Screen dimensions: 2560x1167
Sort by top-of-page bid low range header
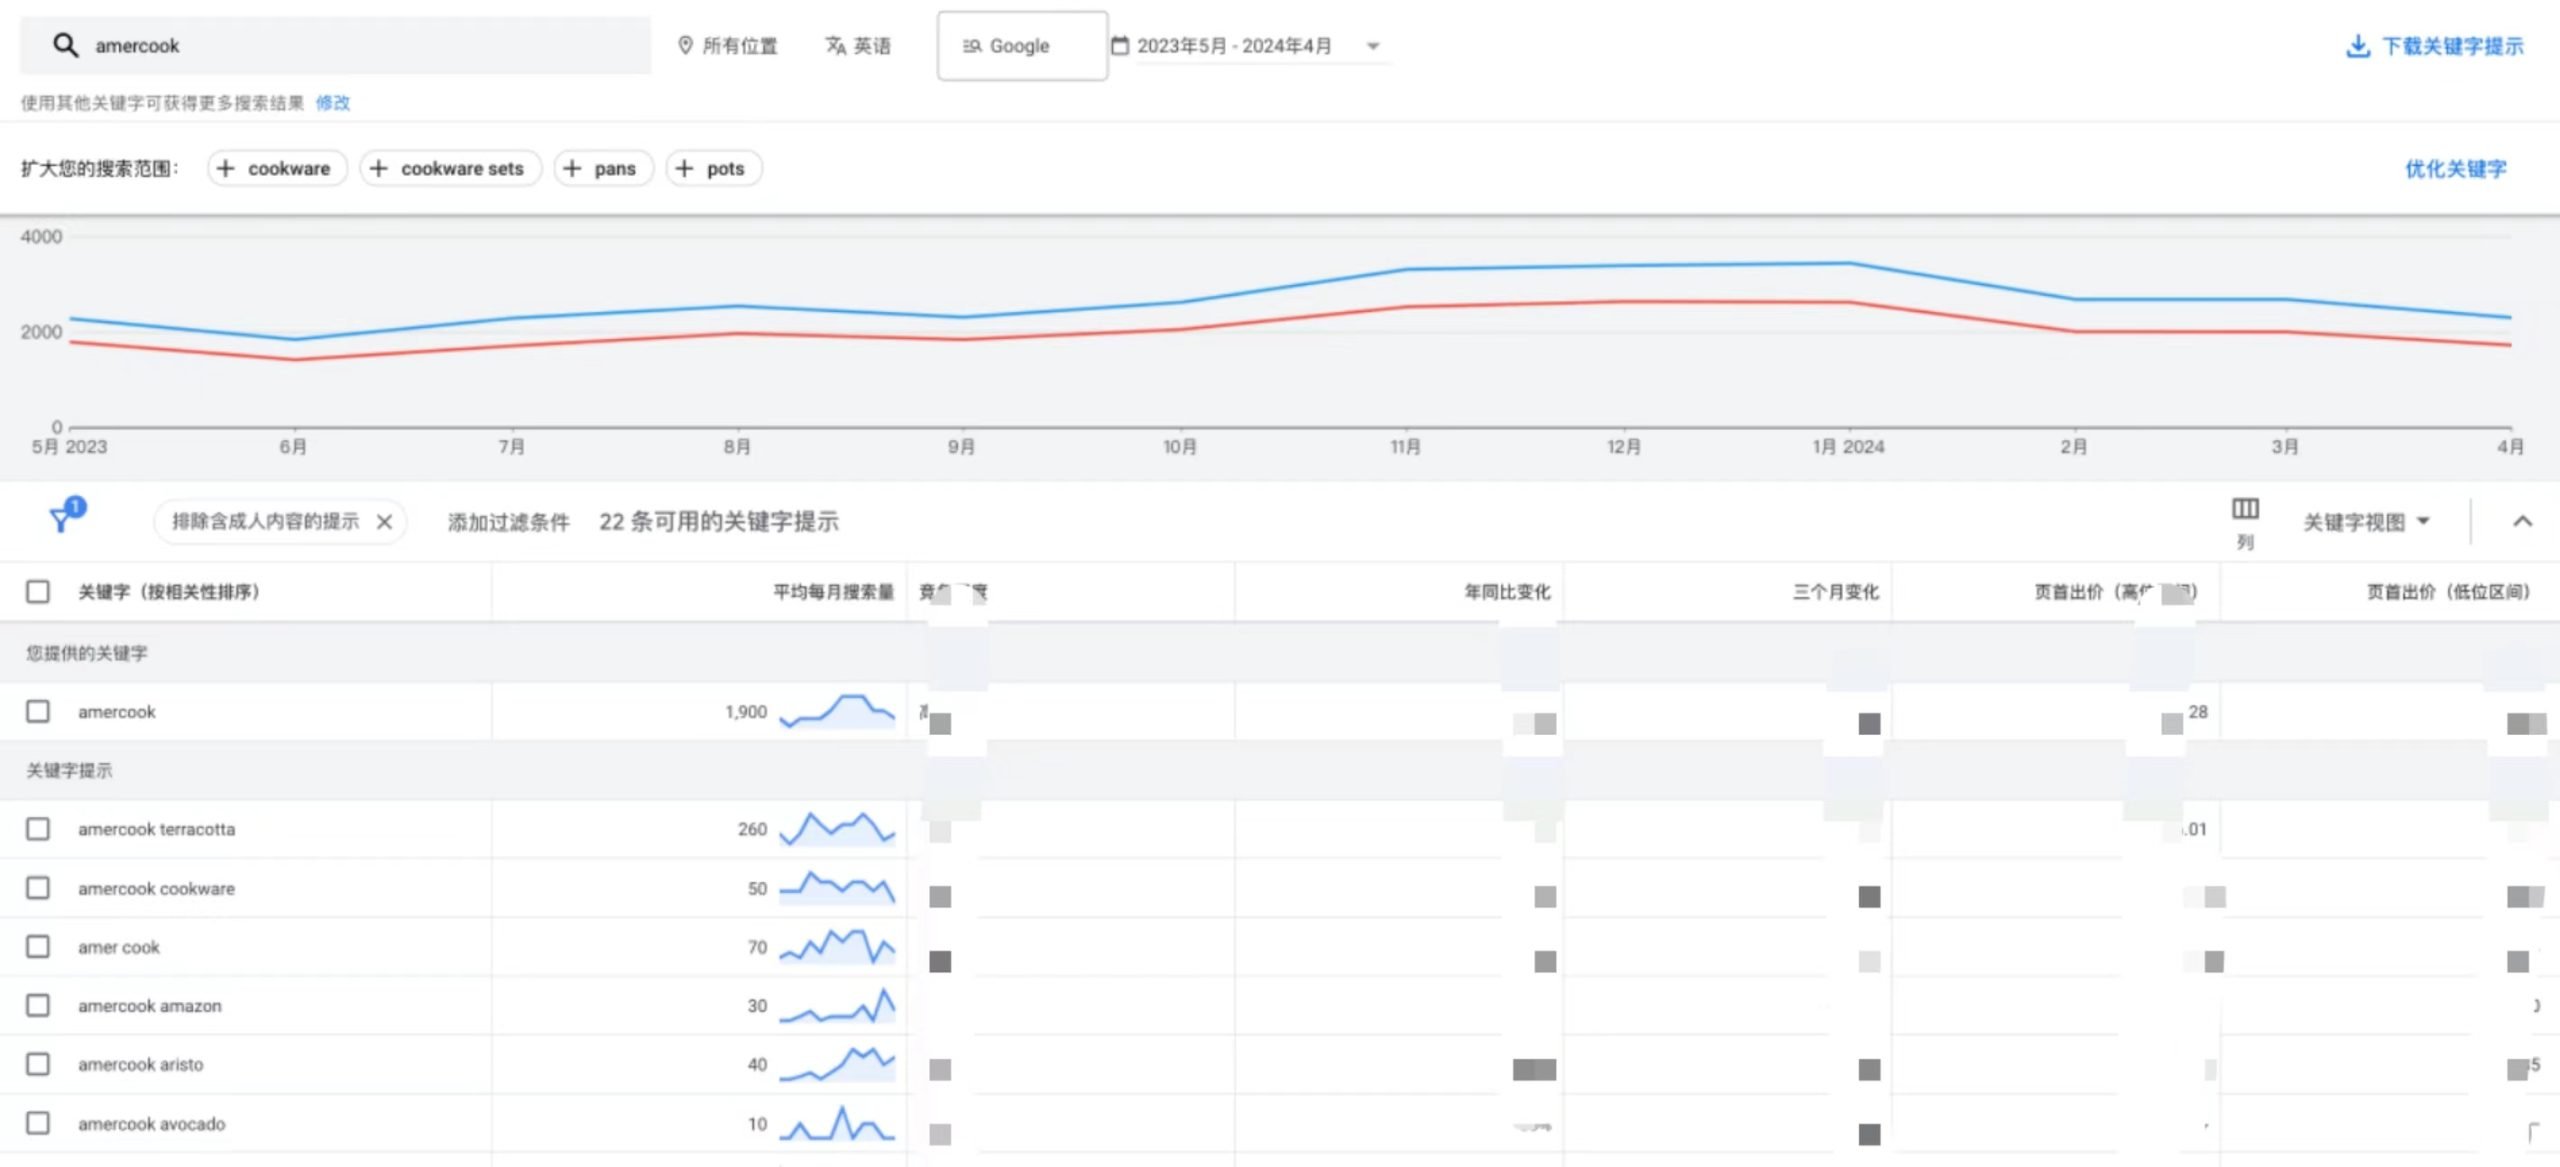(x=2448, y=591)
